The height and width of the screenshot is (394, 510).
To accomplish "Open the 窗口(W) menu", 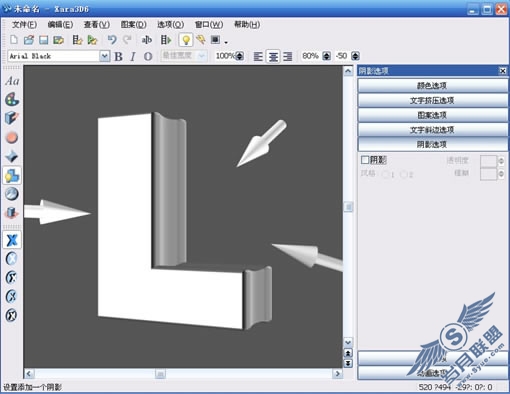I will [x=209, y=24].
